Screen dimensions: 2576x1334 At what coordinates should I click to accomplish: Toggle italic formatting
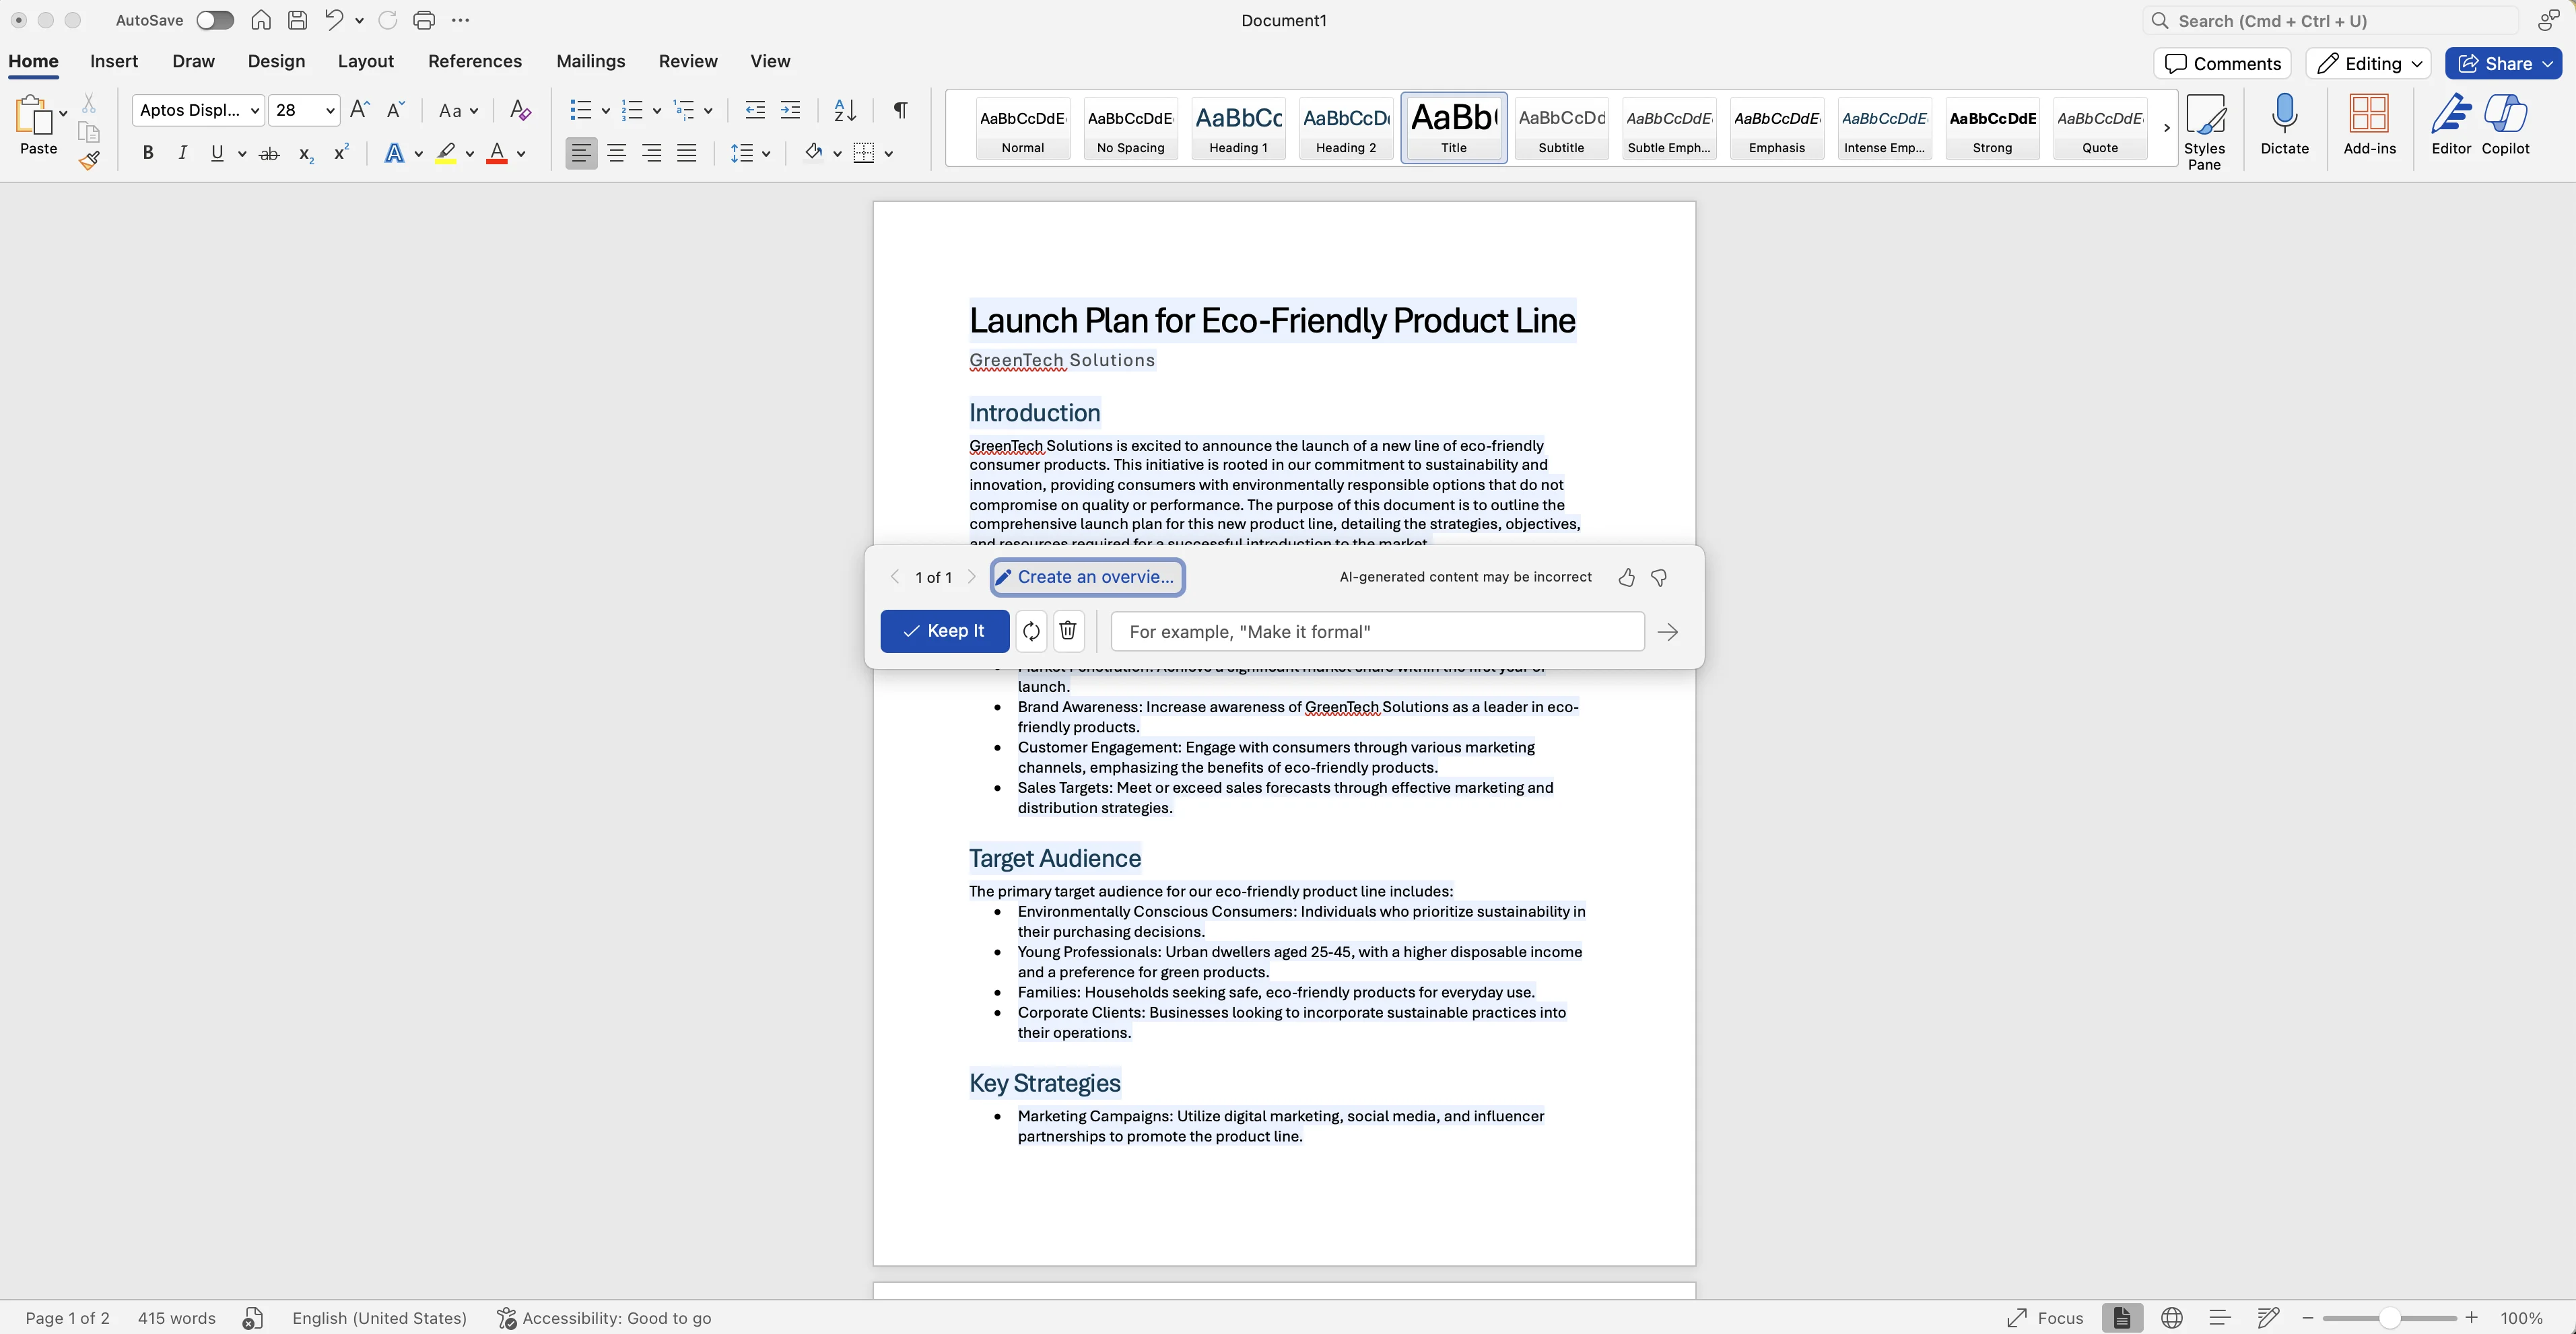pyautogui.click(x=182, y=153)
